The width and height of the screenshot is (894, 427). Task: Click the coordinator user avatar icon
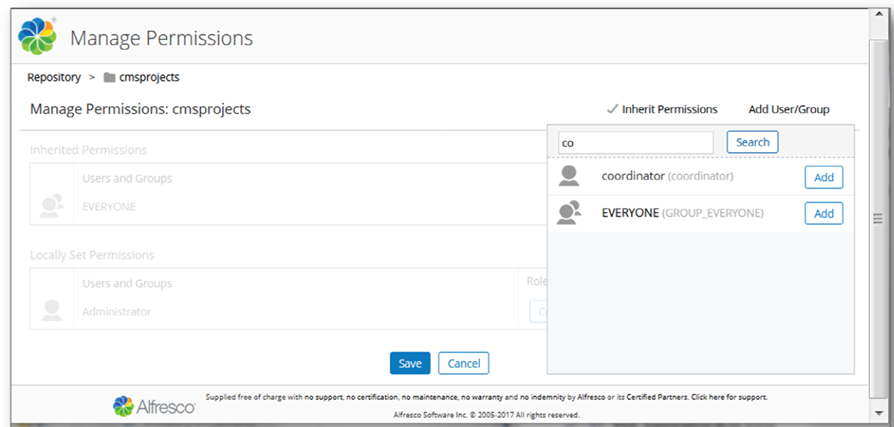569,177
